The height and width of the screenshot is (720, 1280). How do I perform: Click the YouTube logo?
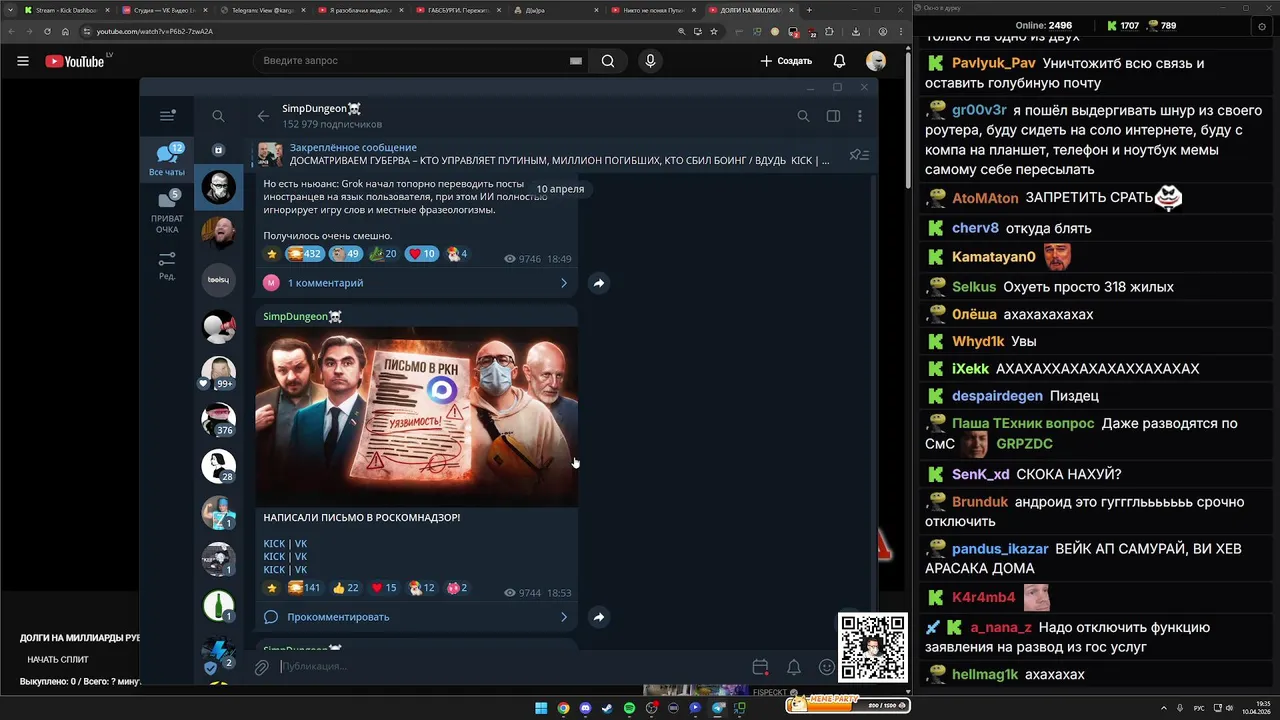(x=75, y=61)
